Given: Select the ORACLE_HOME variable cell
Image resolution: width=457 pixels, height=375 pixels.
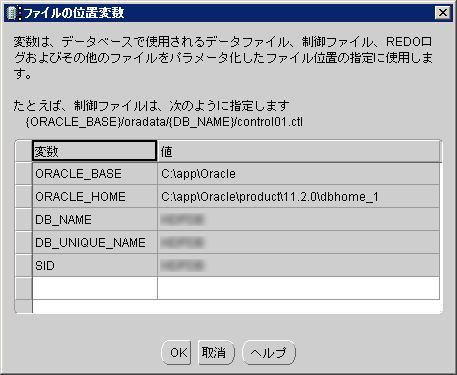Looking at the screenshot, I should (95, 197).
